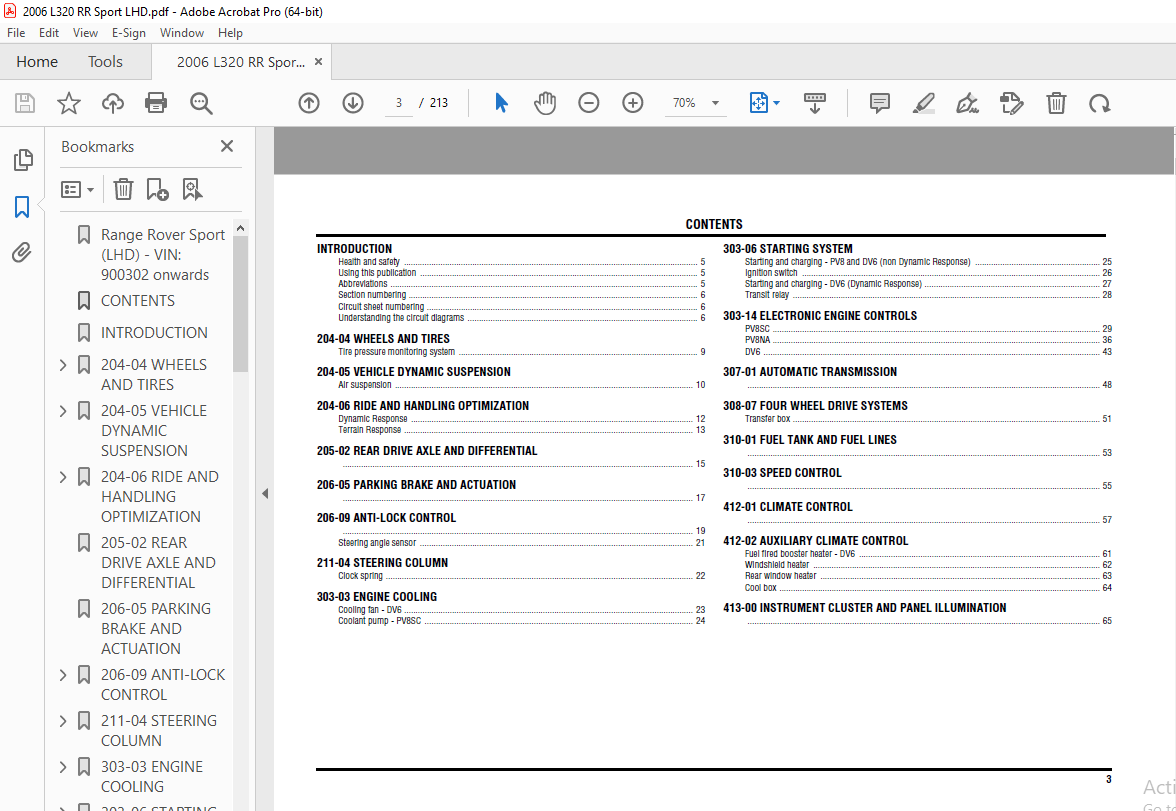Add a new bookmark
The image size is (1176, 811).
tap(158, 189)
